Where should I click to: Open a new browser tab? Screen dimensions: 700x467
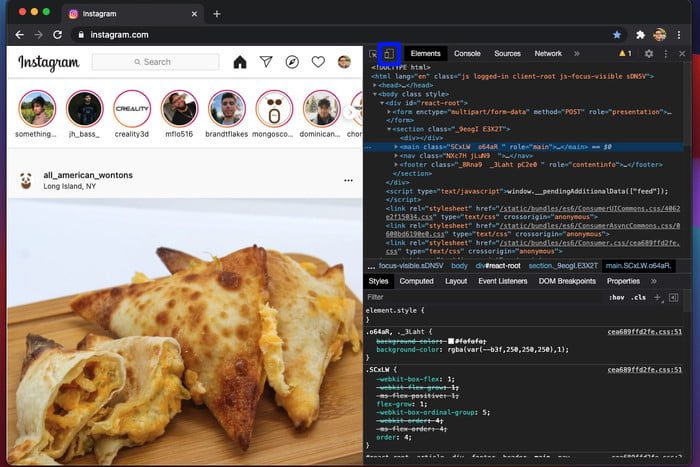click(x=217, y=14)
